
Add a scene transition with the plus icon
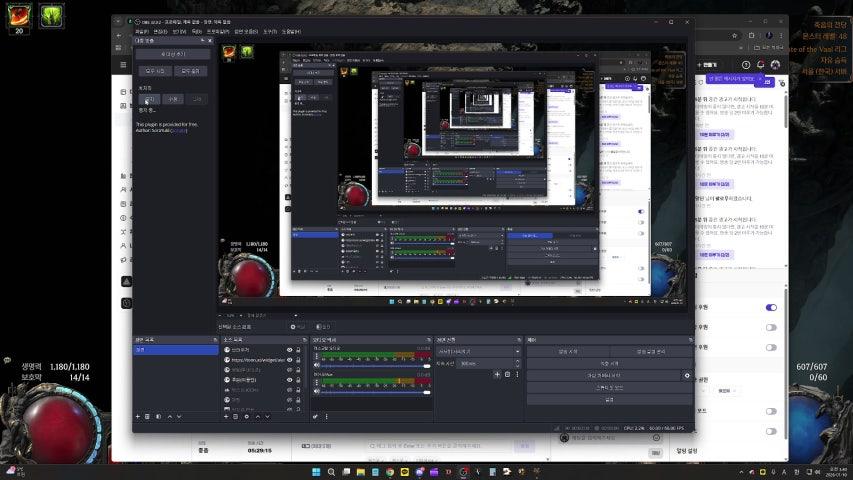497,374
